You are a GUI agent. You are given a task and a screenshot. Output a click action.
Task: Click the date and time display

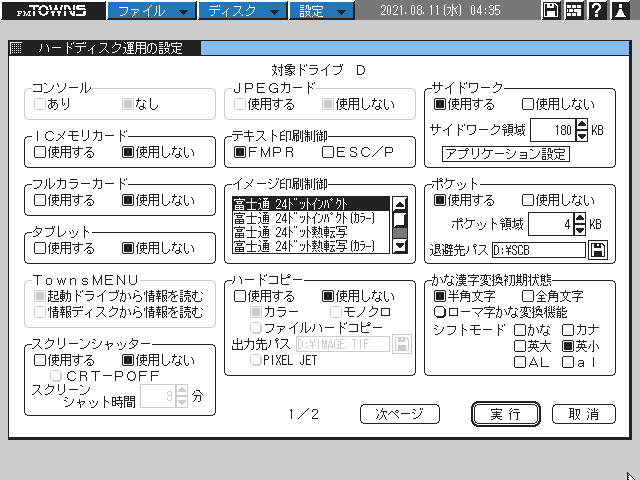point(440,10)
